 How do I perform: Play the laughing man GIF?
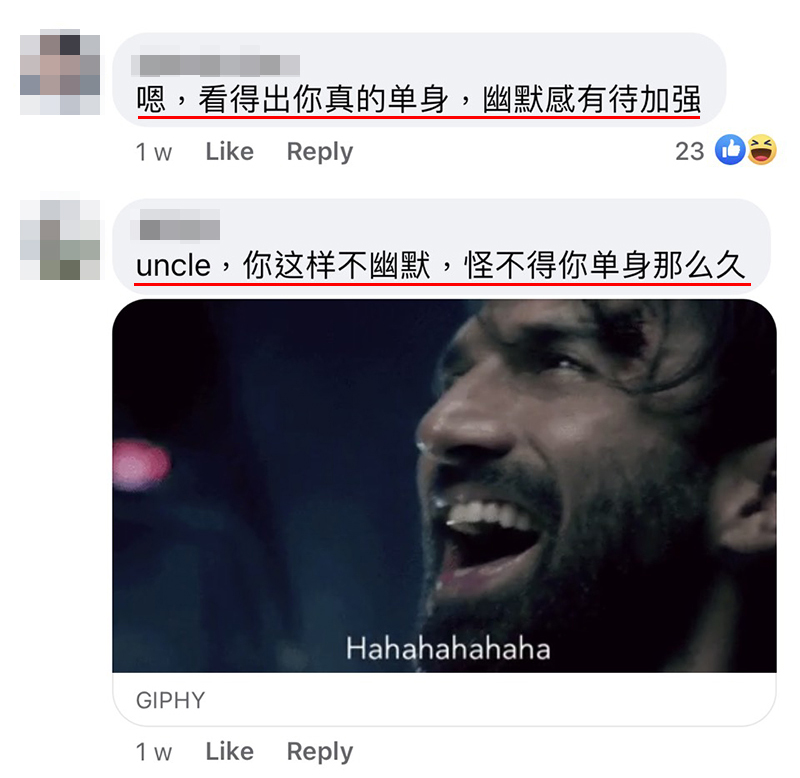444,486
